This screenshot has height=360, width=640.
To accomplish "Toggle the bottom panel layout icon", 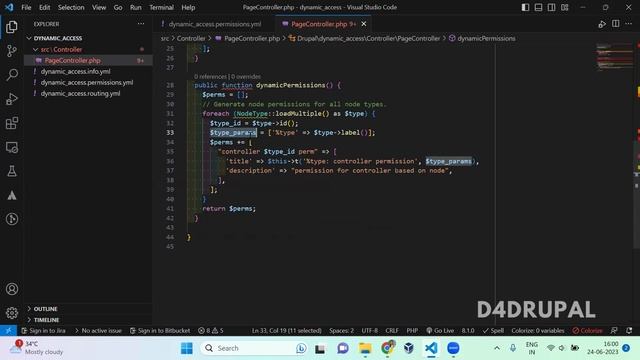I will [x=538, y=7].
